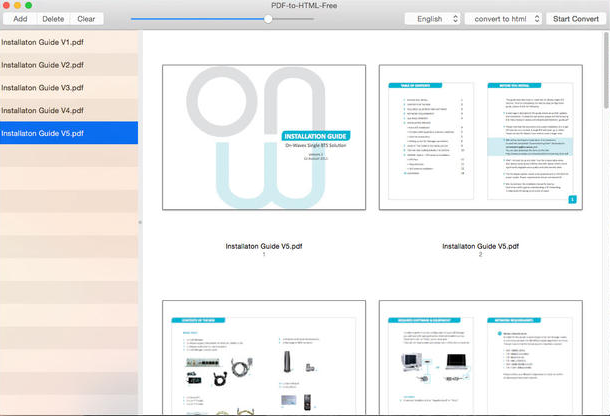Click the sidebar split divider handle
Viewport: 610px width, 416px height.
point(140,222)
